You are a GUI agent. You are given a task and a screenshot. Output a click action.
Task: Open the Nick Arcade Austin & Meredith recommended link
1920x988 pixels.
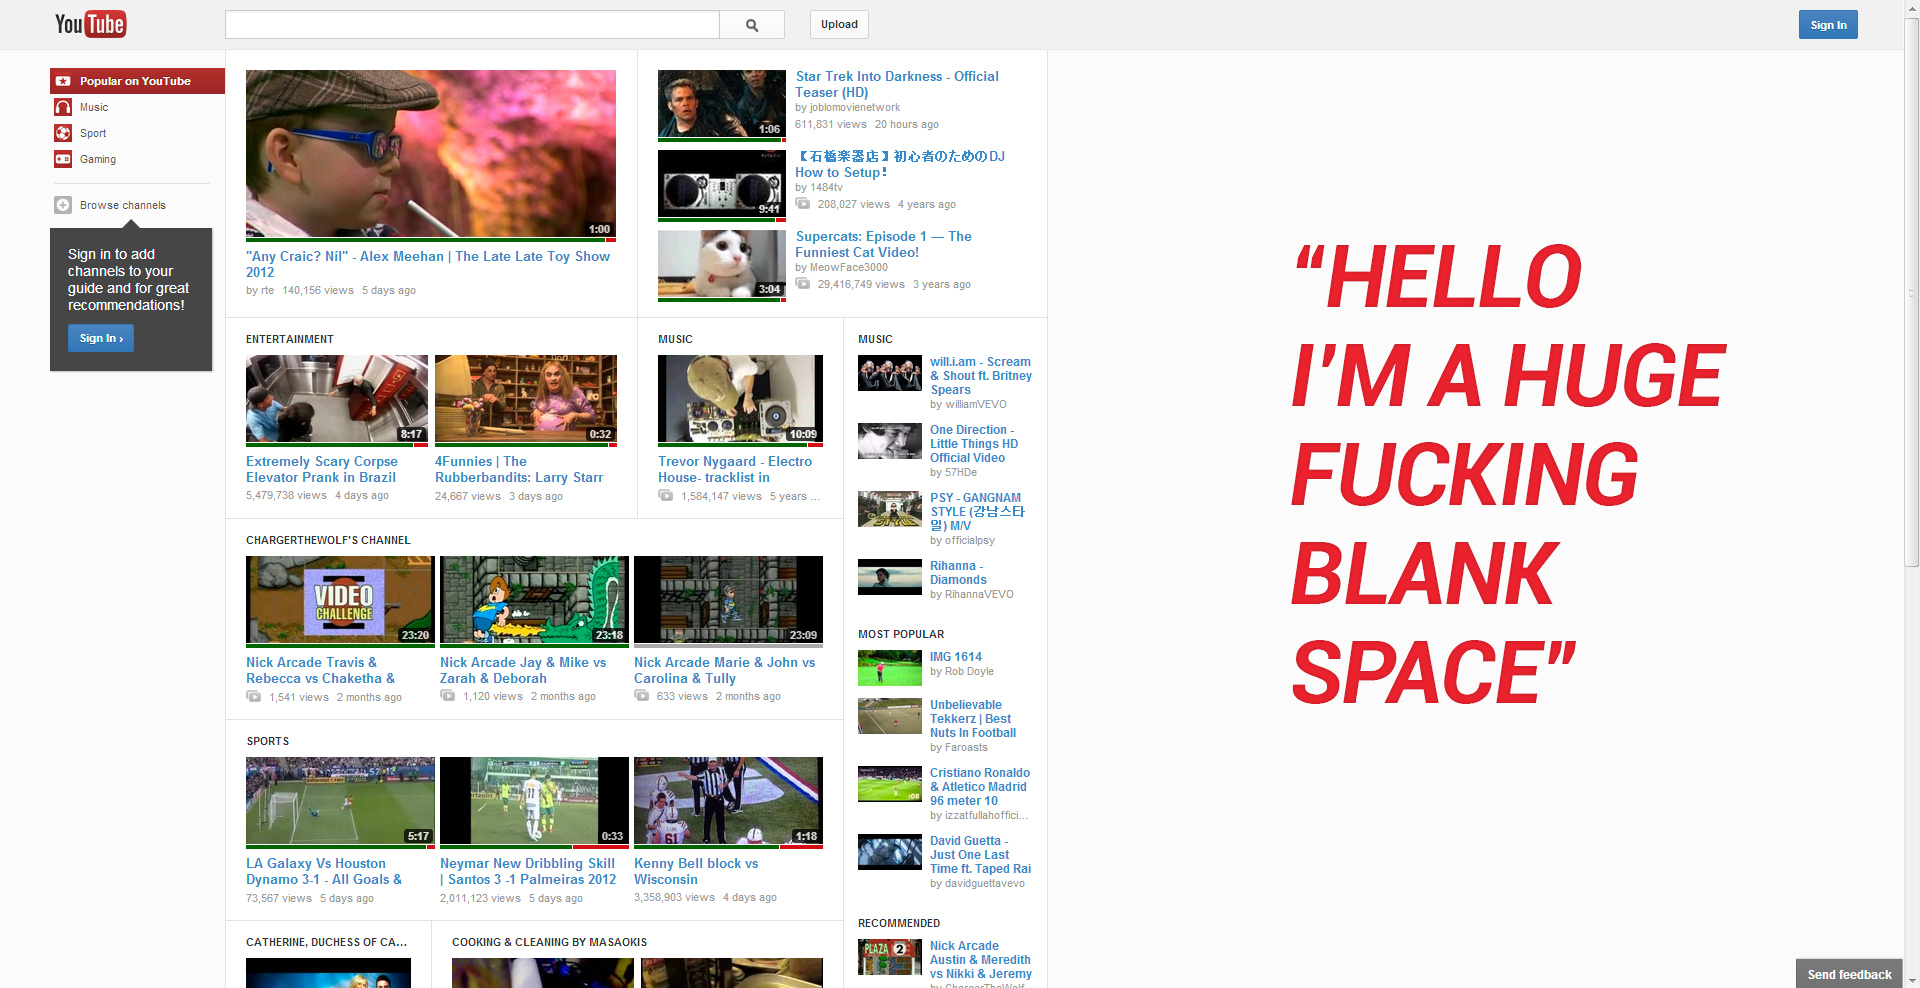coord(981,960)
